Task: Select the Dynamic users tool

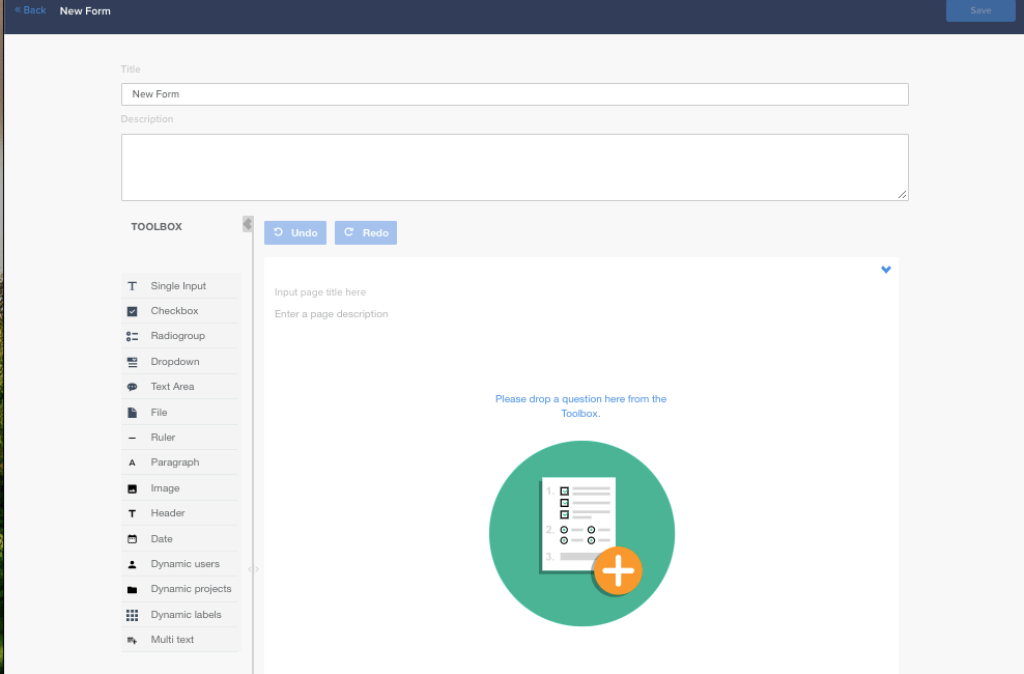Action: pyautogui.click(x=181, y=563)
